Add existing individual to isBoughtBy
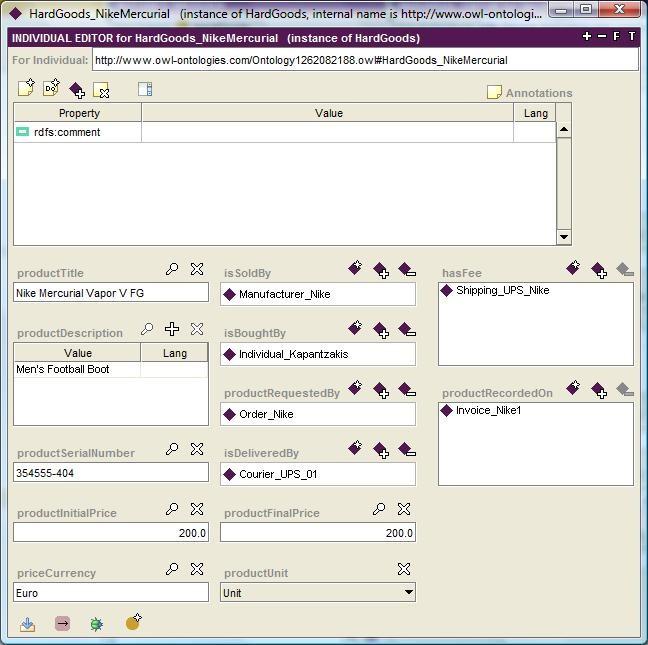 381,330
